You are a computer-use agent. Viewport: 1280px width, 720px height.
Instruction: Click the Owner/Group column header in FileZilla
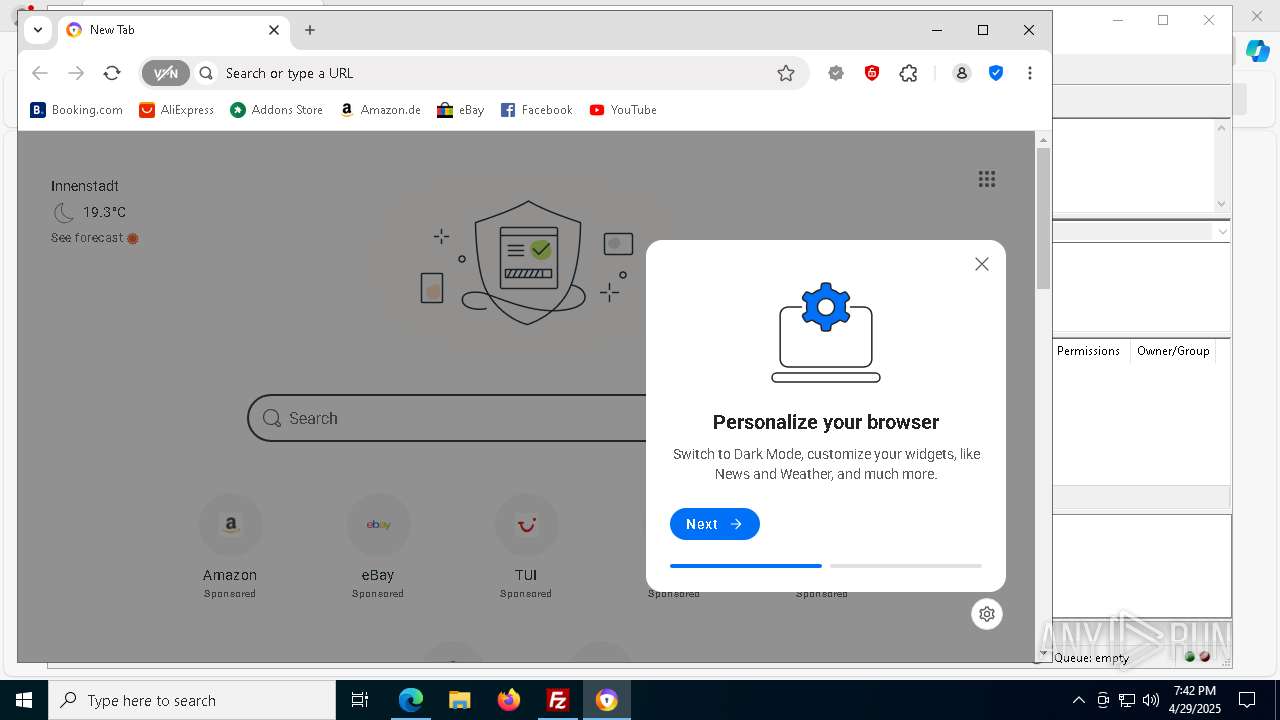click(x=1173, y=351)
